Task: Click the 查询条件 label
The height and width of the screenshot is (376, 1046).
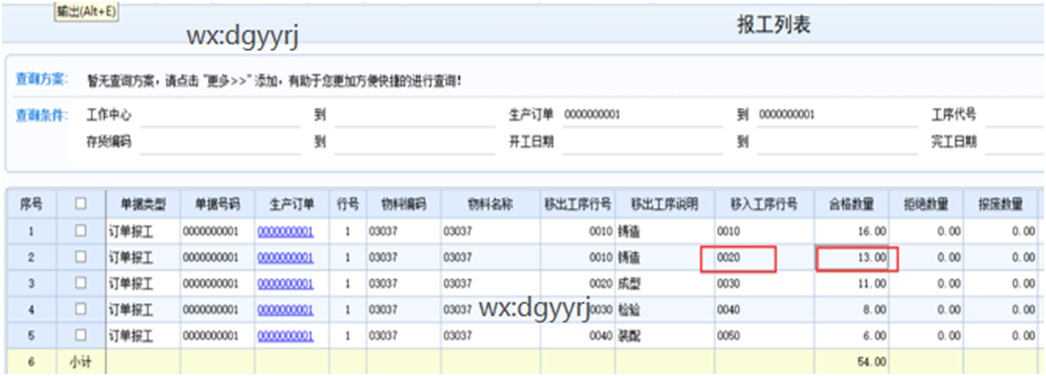Action: [42, 115]
